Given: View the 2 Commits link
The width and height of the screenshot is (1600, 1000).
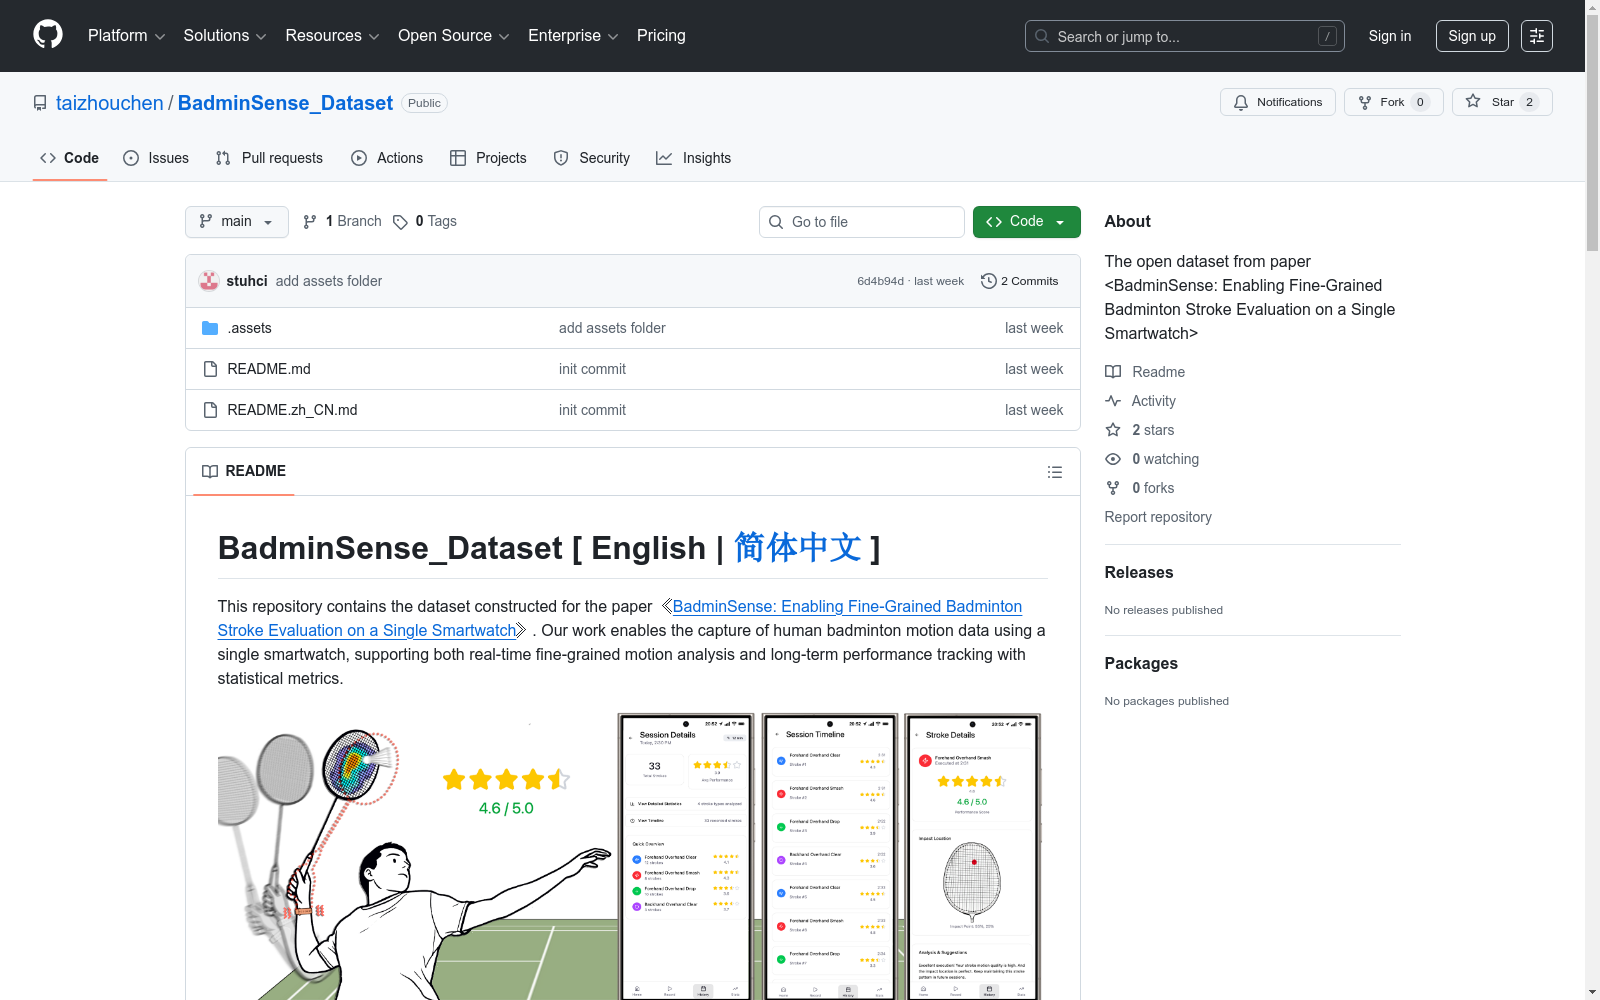Looking at the screenshot, I should point(1020,281).
